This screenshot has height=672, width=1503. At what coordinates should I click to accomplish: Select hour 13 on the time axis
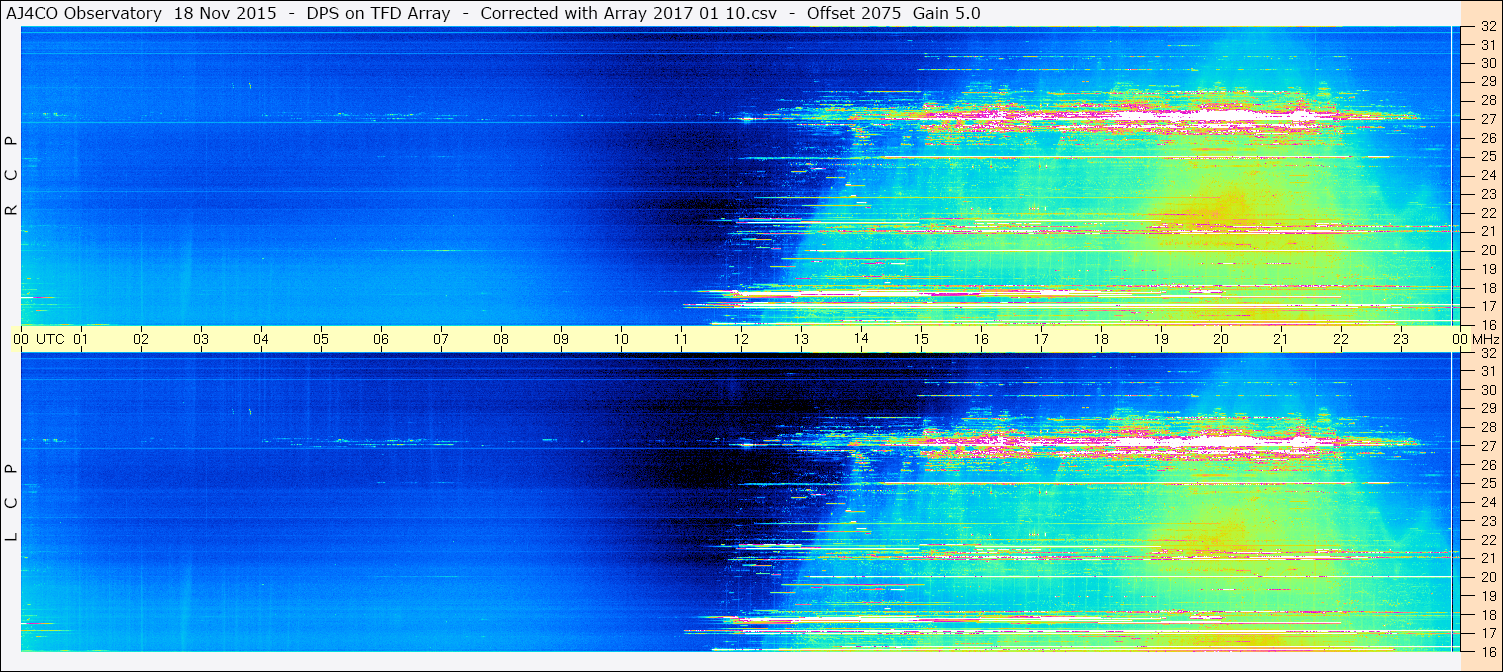tap(801, 339)
